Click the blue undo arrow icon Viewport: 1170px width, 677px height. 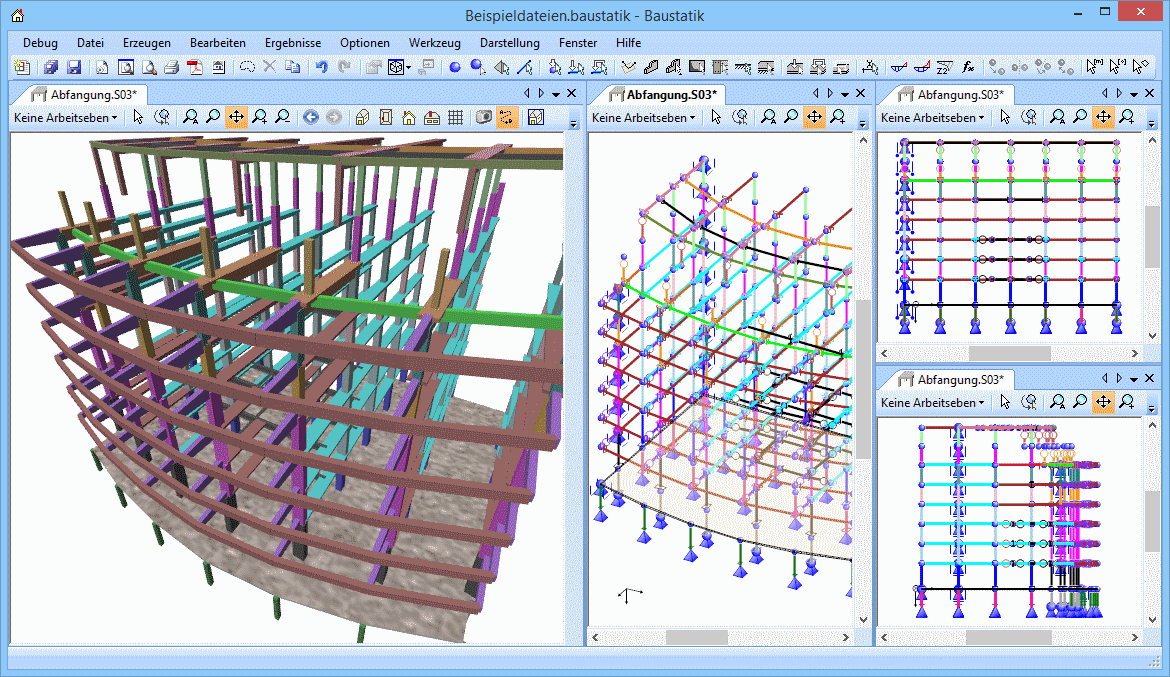click(321, 68)
